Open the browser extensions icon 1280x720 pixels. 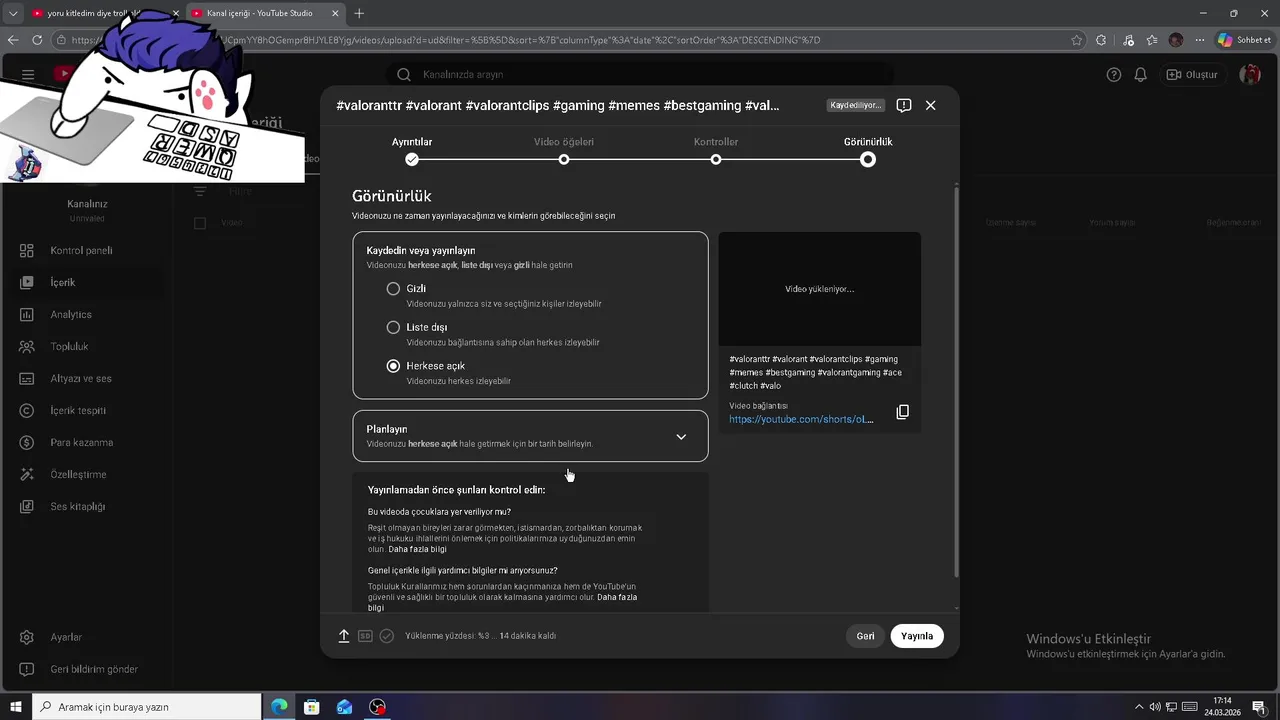pyautogui.click(x=1101, y=40)
